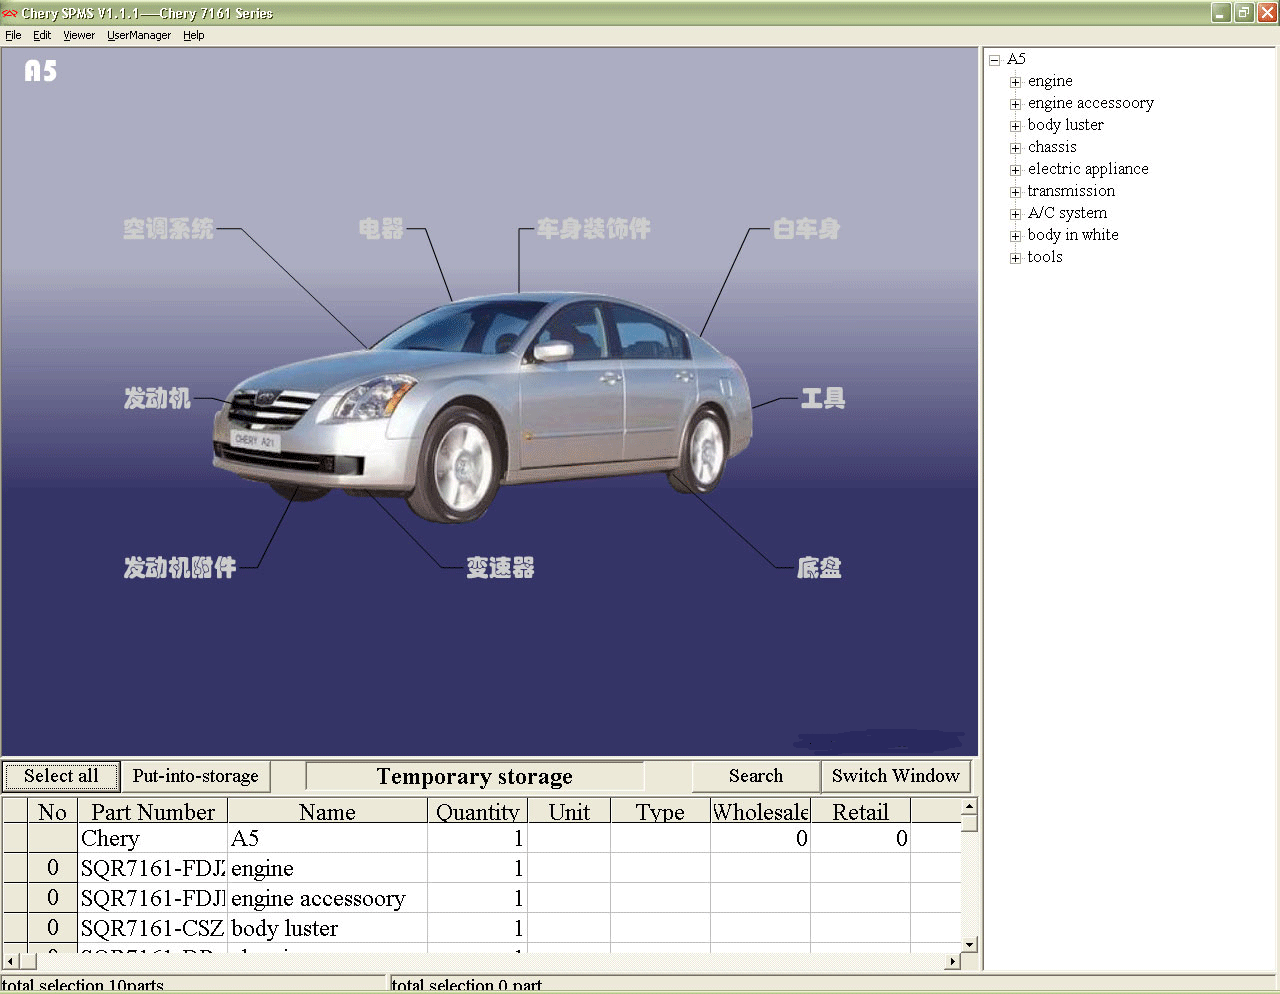Click the Select all button
1280x994 pixels.
point(61,776)
